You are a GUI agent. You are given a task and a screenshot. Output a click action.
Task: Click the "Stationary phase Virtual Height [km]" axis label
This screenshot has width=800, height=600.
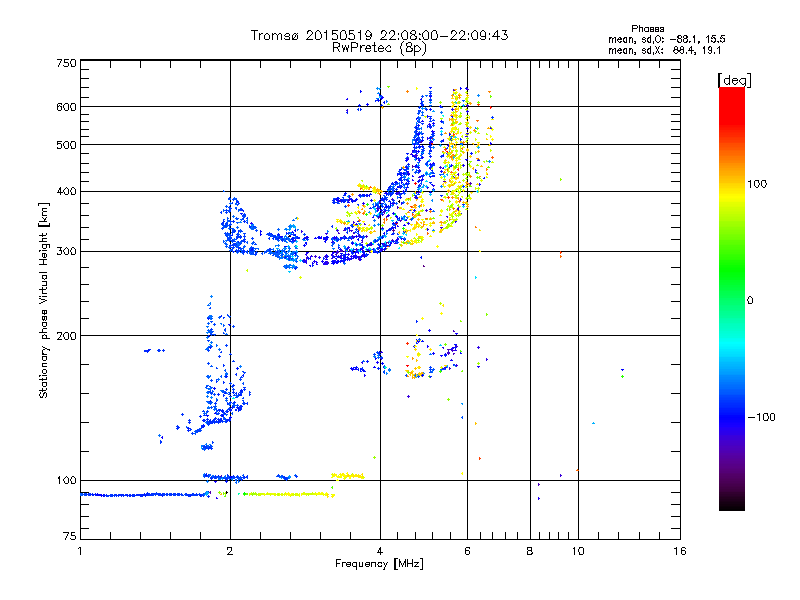pyautogui.click(x=44, y=300)
